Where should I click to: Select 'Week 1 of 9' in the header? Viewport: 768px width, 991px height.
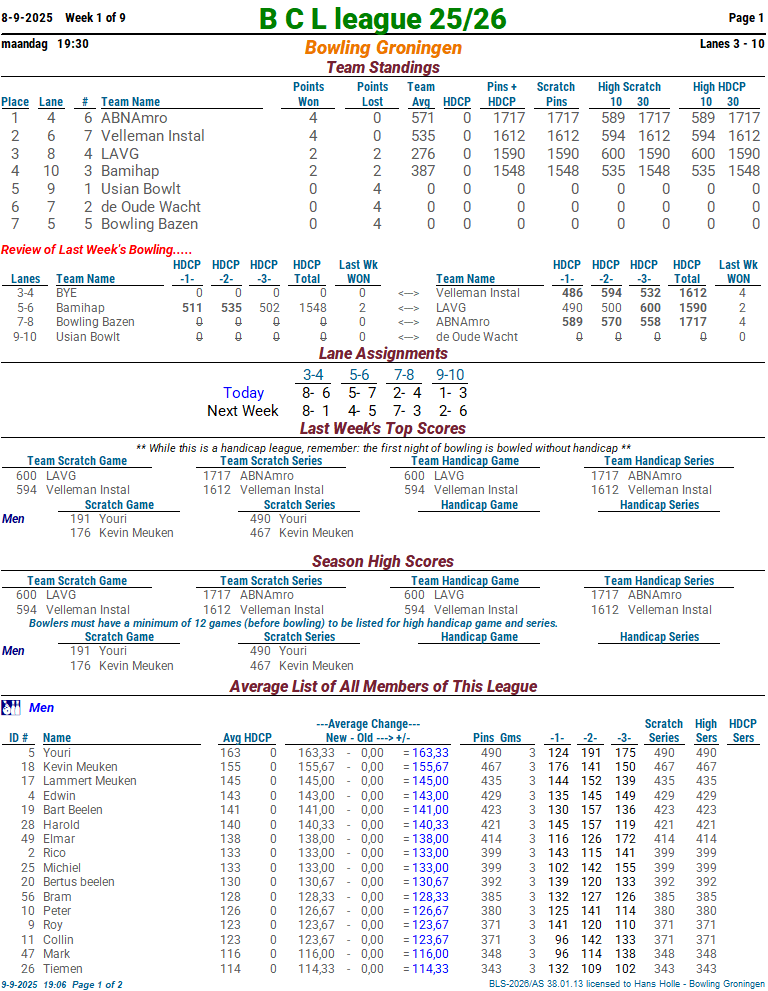click(x=95, y=18)
